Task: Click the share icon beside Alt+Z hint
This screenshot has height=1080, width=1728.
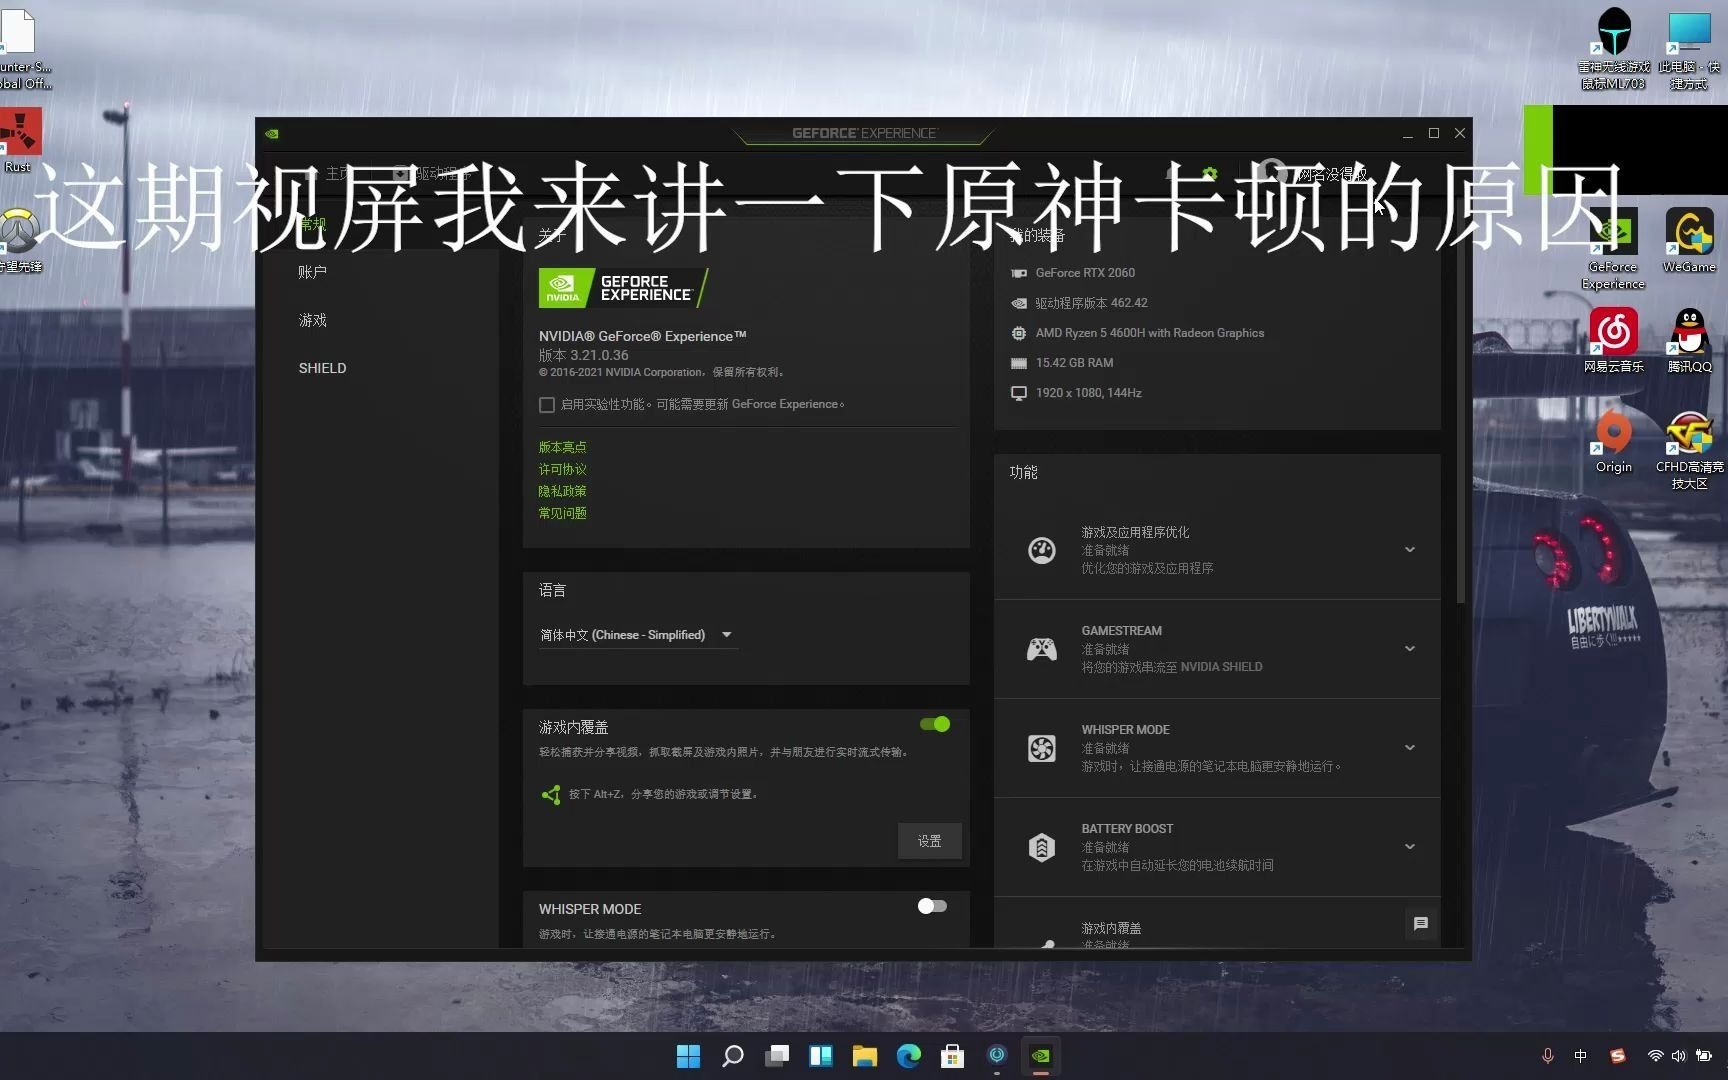Action: (551, 794)
